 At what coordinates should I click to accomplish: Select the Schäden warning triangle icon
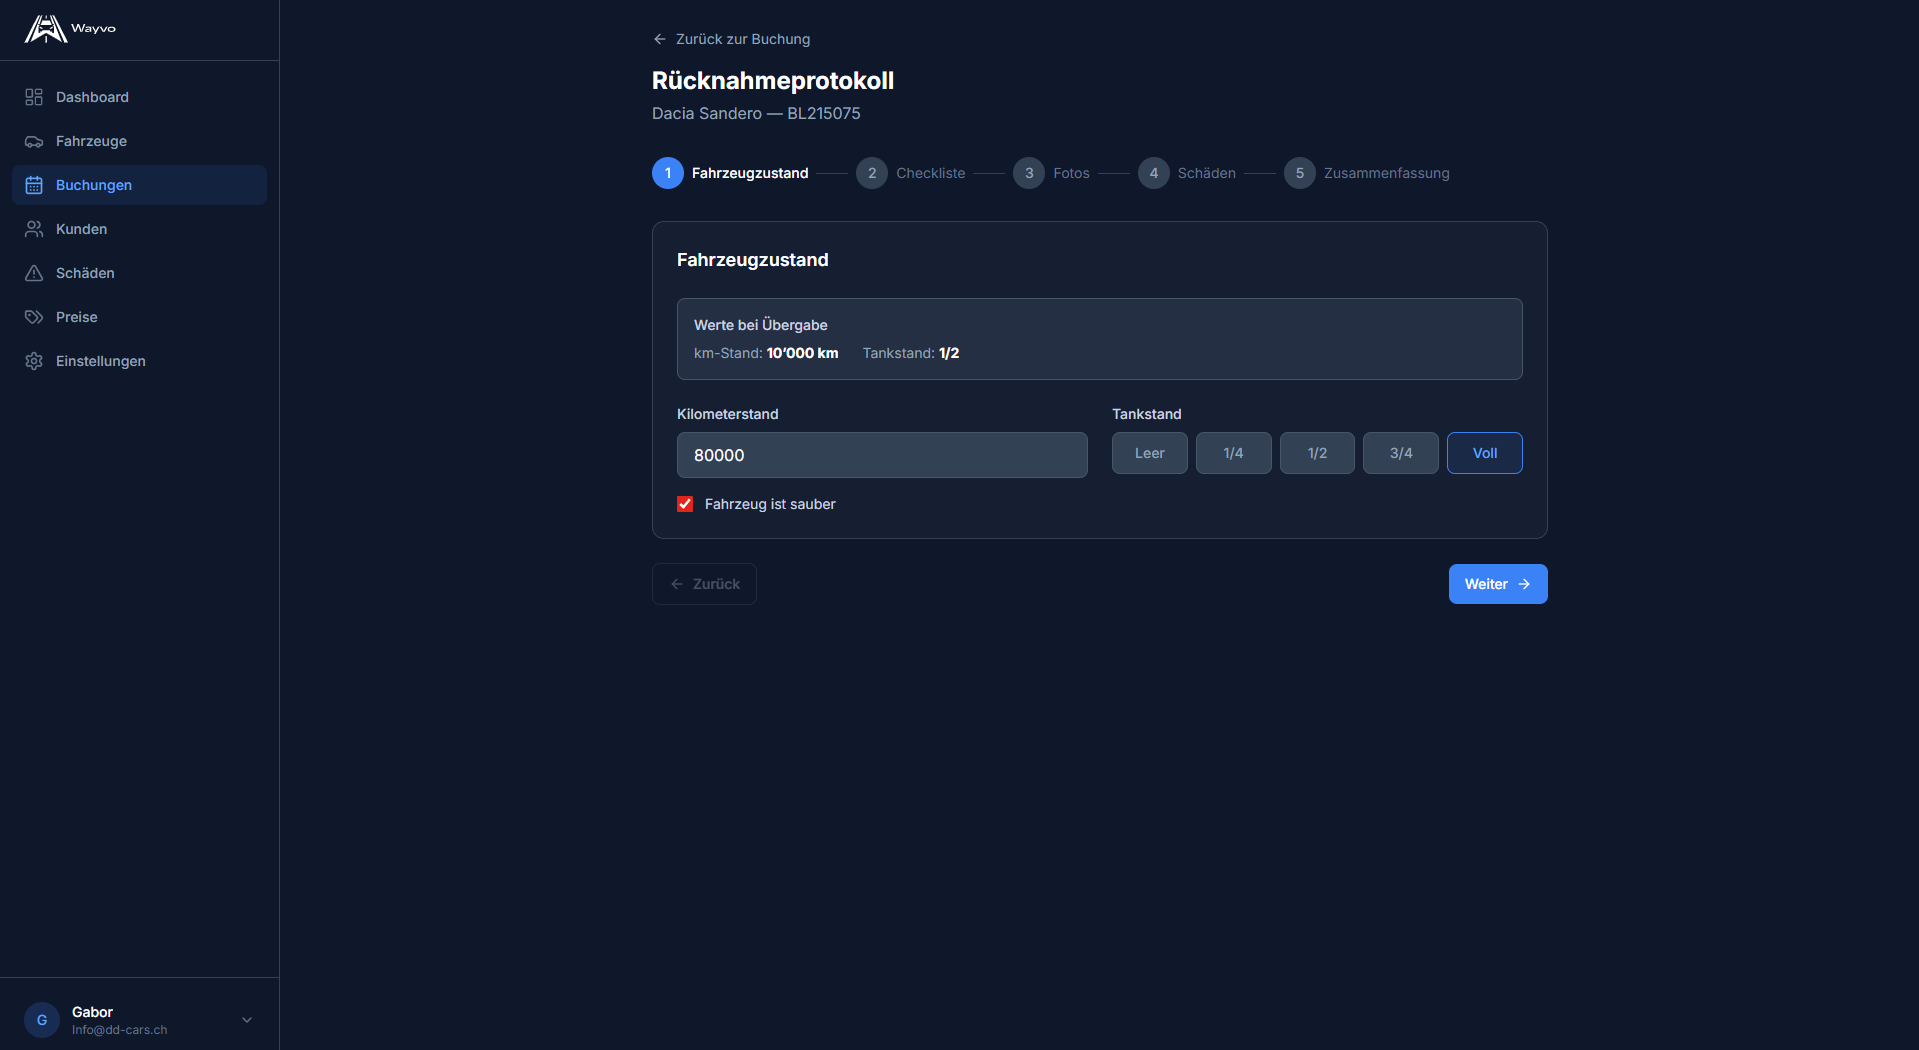(33, 273)
